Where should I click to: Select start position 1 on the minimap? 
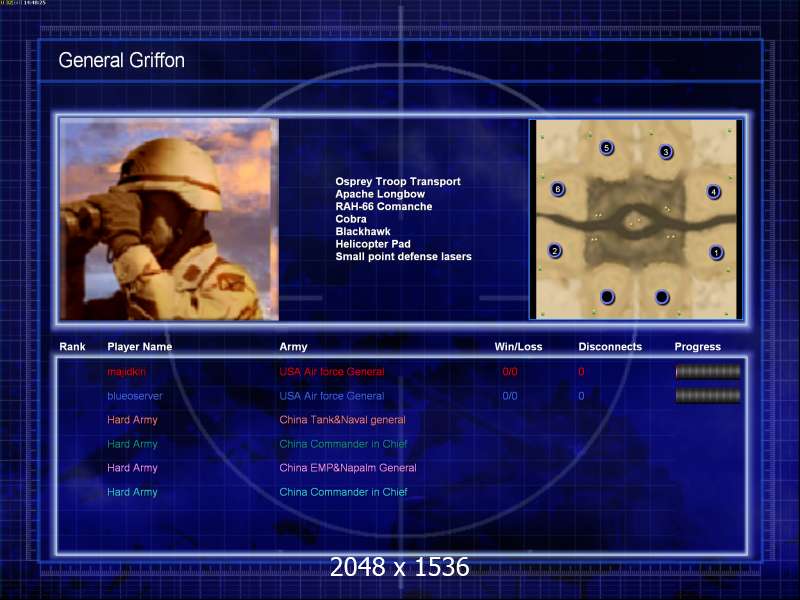[716, 253]
